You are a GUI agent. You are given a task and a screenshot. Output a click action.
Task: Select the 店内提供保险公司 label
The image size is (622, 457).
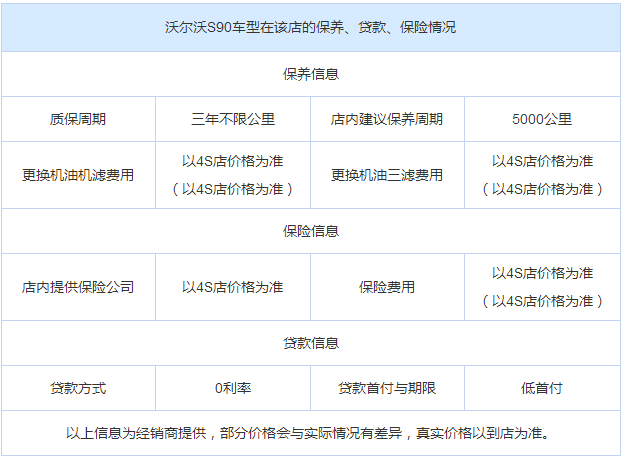(x=78, y=287)
